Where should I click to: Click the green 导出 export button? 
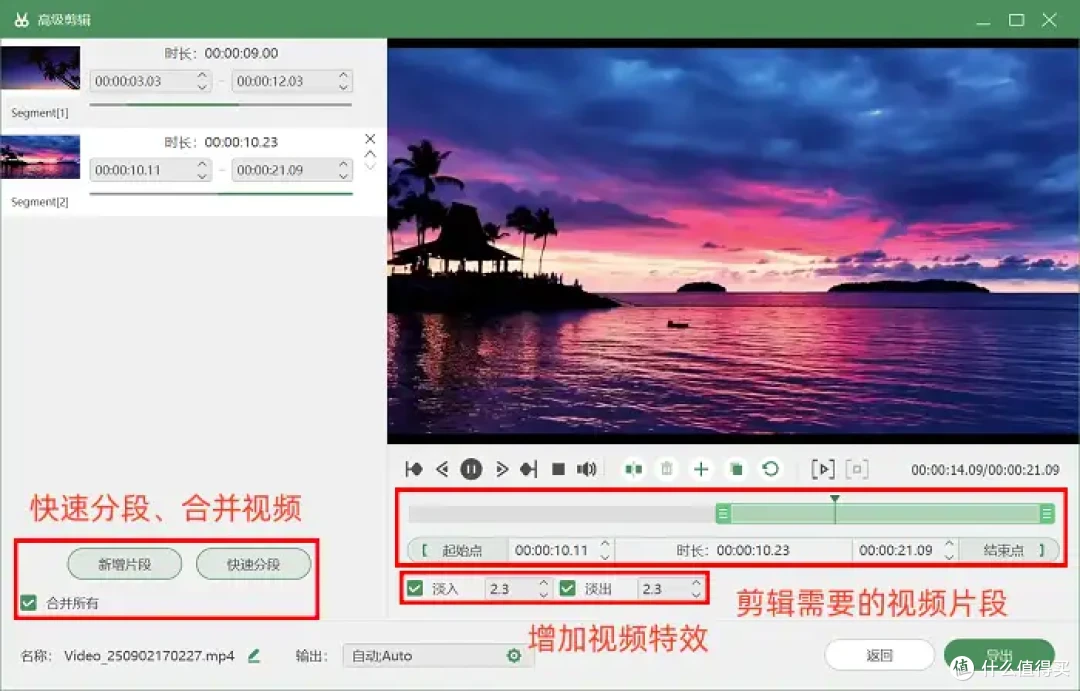pyautogui.click(x=999, y=655)
